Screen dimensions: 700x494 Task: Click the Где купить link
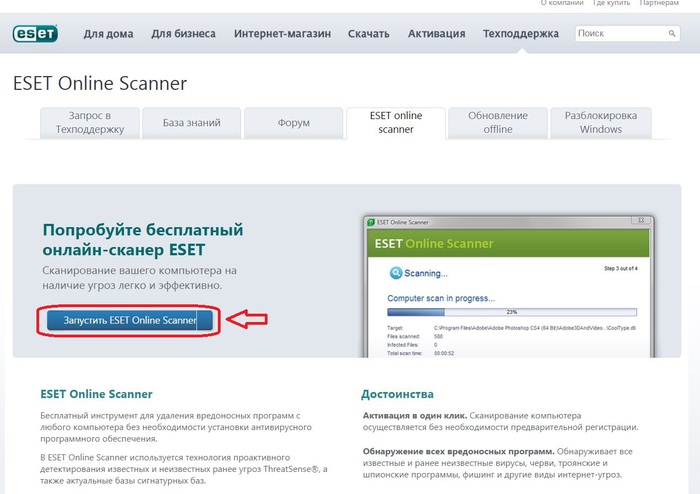point(611,3)
